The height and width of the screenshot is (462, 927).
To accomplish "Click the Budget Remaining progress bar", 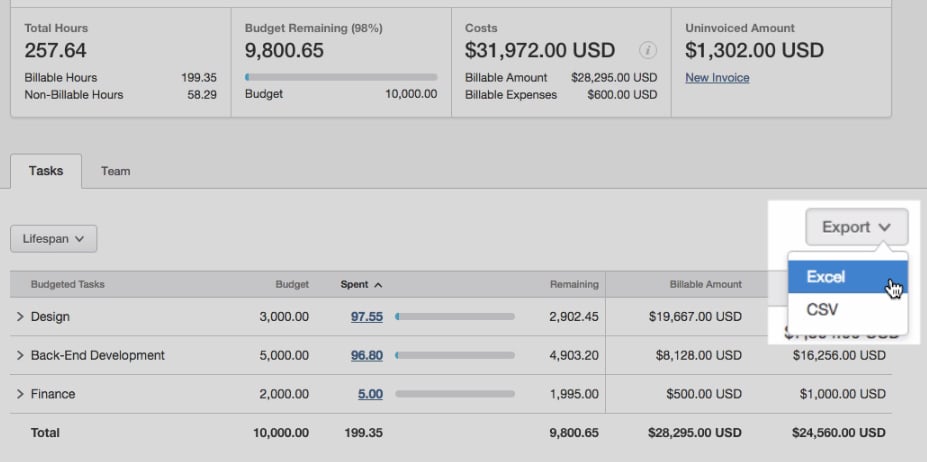I will tap(341, 77).
